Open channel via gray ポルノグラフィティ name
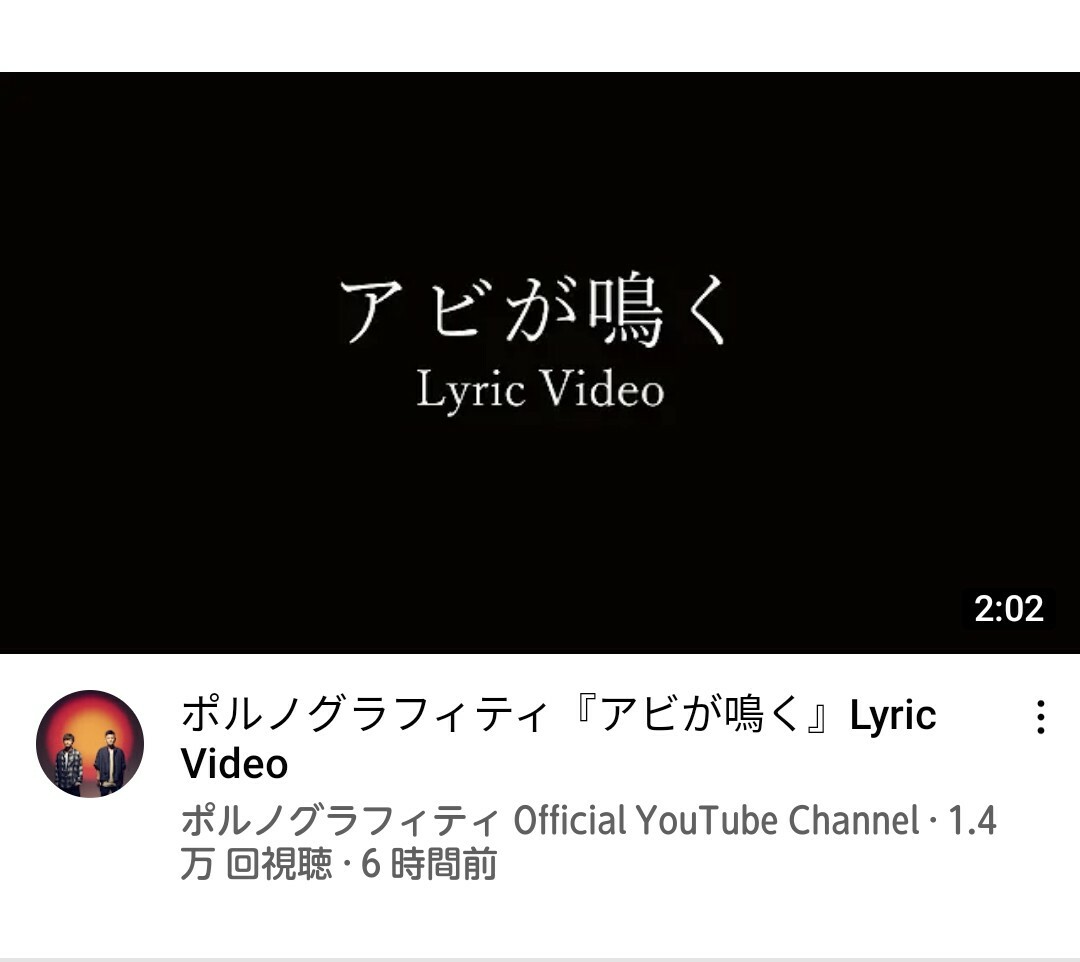This screenshot has width=1080, height=962. pos(340,820)
